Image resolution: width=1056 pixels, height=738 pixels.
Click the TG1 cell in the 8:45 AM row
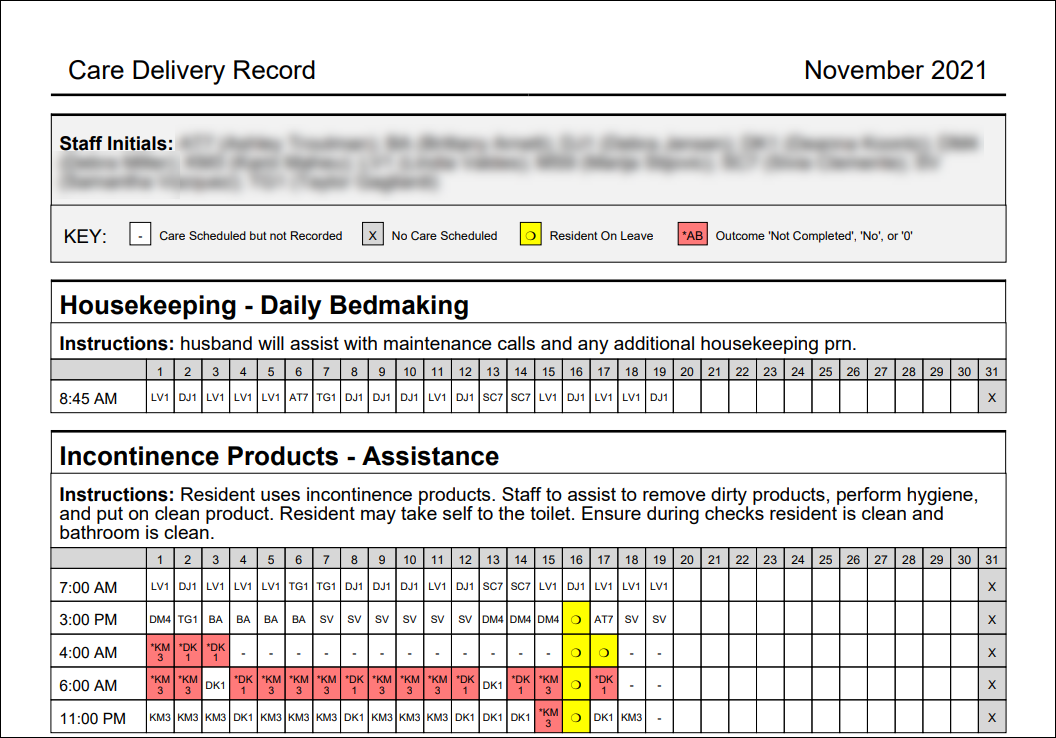click(x=326, y=397)
